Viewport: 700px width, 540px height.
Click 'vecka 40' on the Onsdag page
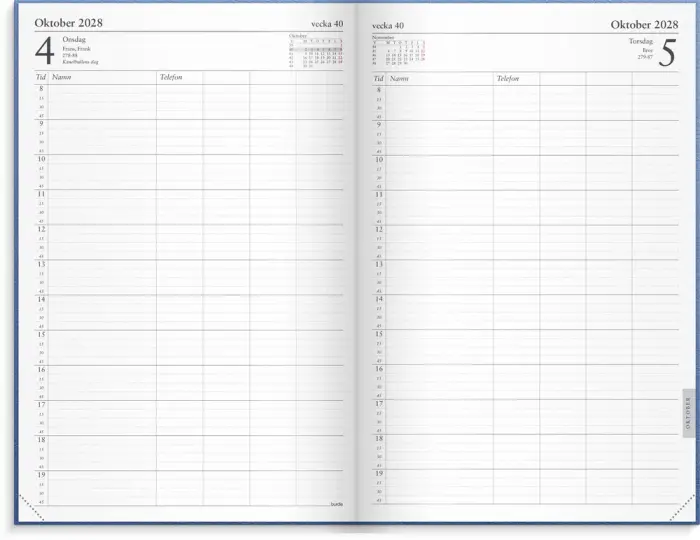click(x=327, y=24)
